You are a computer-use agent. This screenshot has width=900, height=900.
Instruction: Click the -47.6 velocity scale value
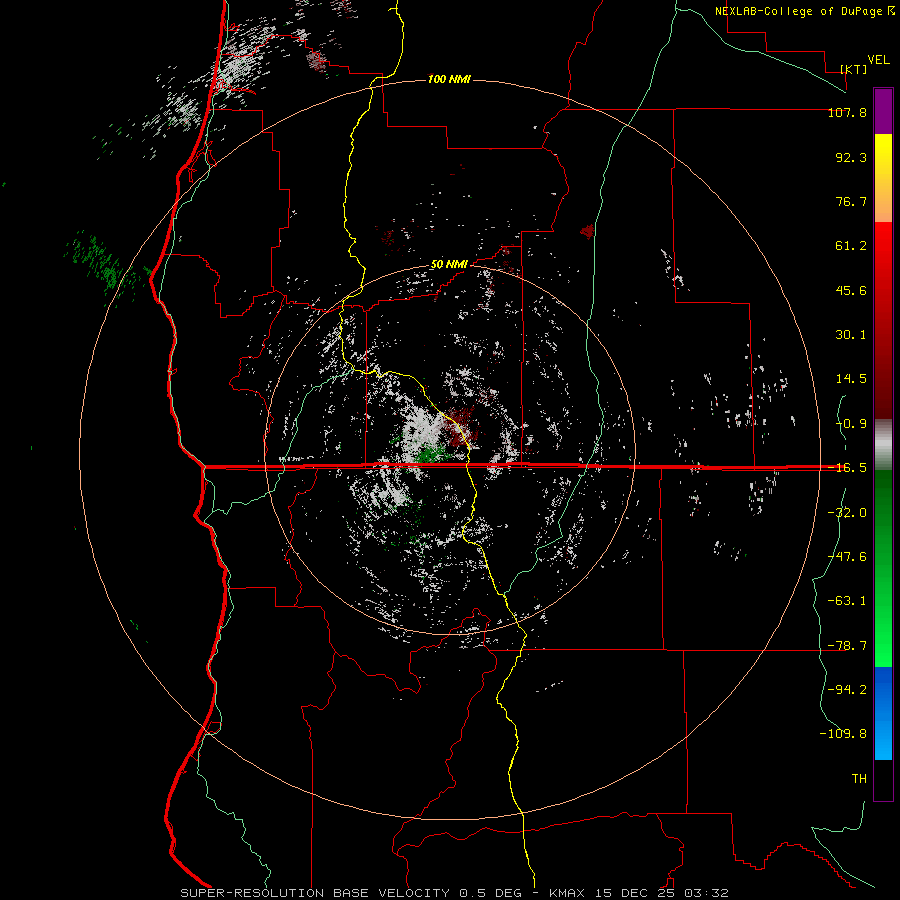point(847,557)
